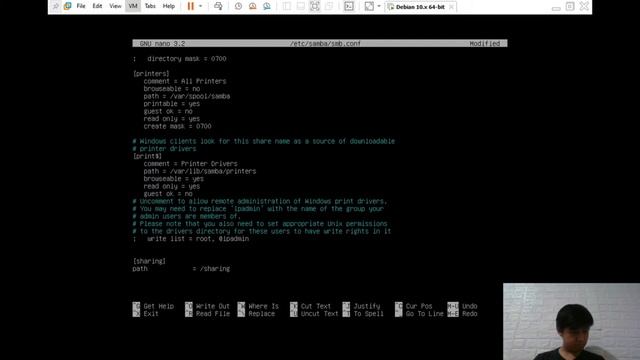The height and width of the screenshot is (360, 640).
Task: Click the 'printable = yes' line
Action: coord(171,104)
